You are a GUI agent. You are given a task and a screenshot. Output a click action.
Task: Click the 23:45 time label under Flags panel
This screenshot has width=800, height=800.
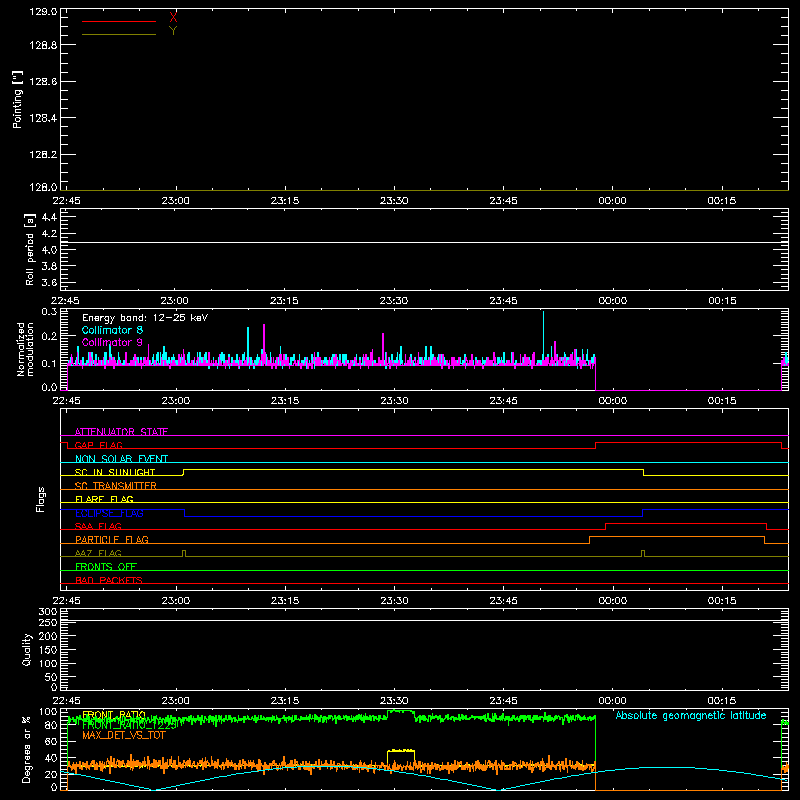click(503, 601)
